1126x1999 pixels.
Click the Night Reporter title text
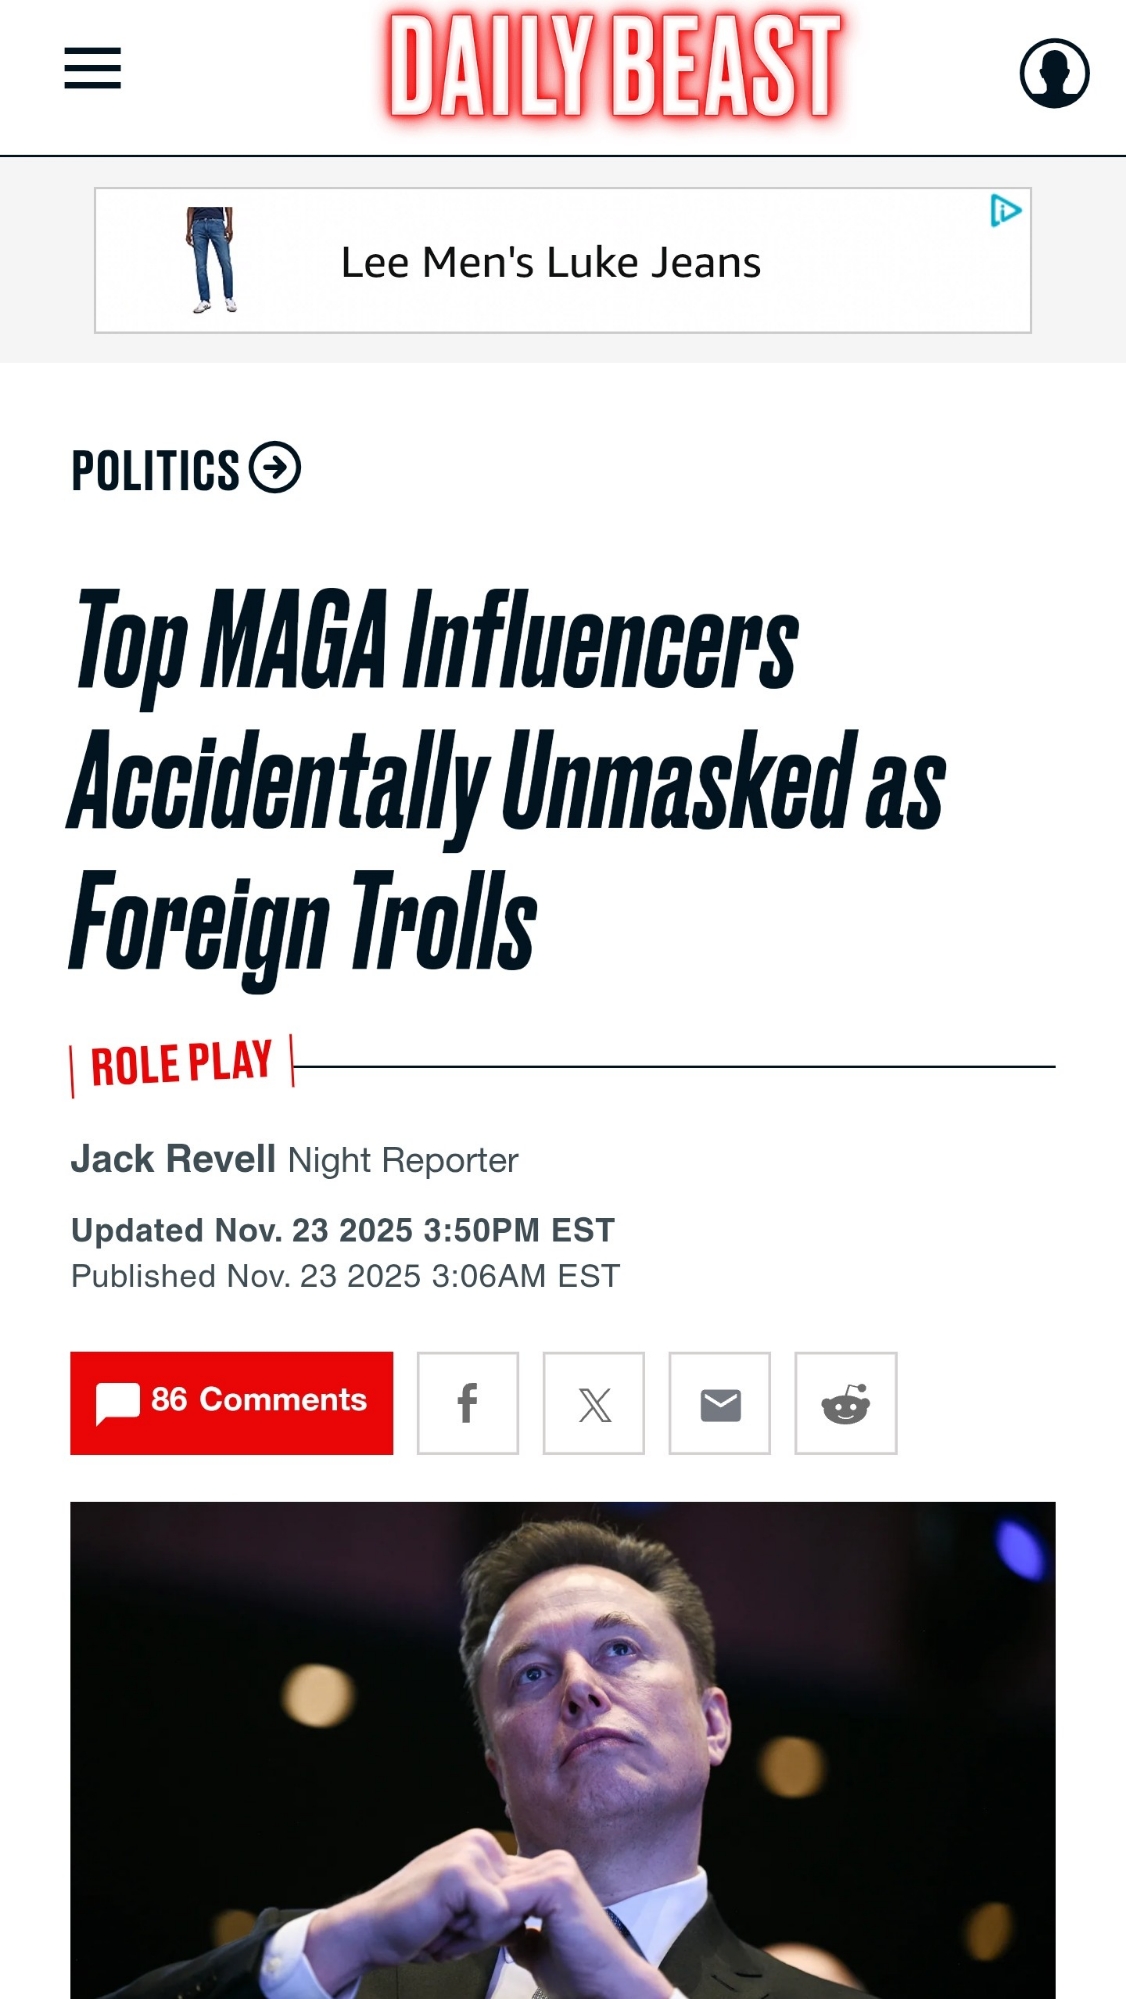pyautogui.click(x=403, y=1161)
